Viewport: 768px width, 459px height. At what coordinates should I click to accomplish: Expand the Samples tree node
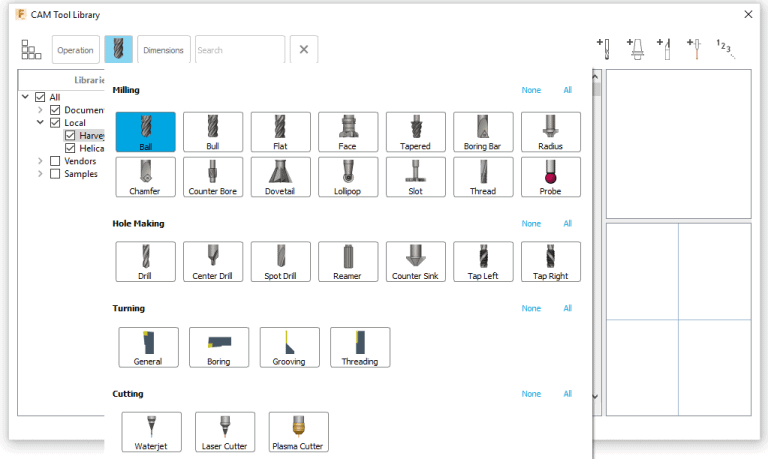(x=40, y=174)
